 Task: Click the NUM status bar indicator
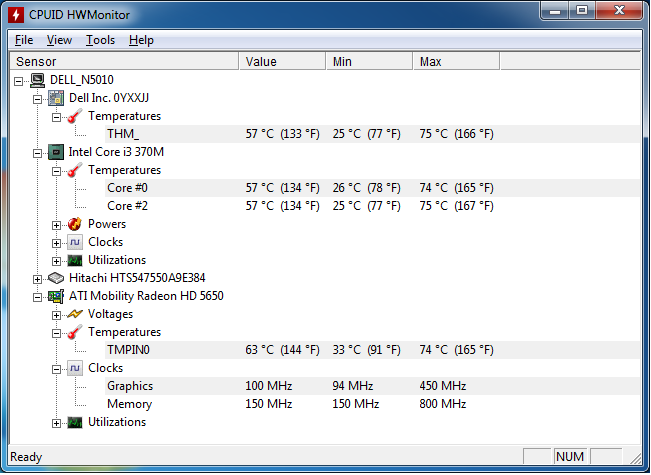click(570, 457)
